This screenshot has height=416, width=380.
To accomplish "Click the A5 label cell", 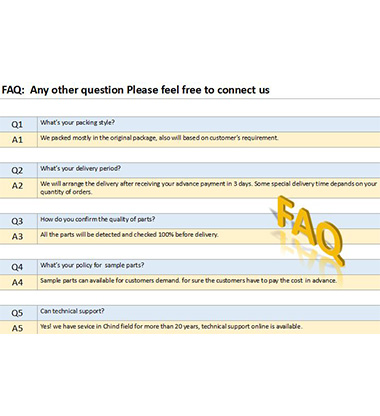I will [18, 328].
